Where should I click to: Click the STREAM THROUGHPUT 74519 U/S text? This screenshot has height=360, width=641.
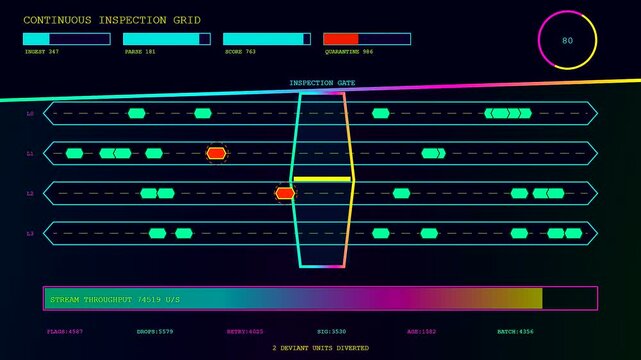pos(115,300)
